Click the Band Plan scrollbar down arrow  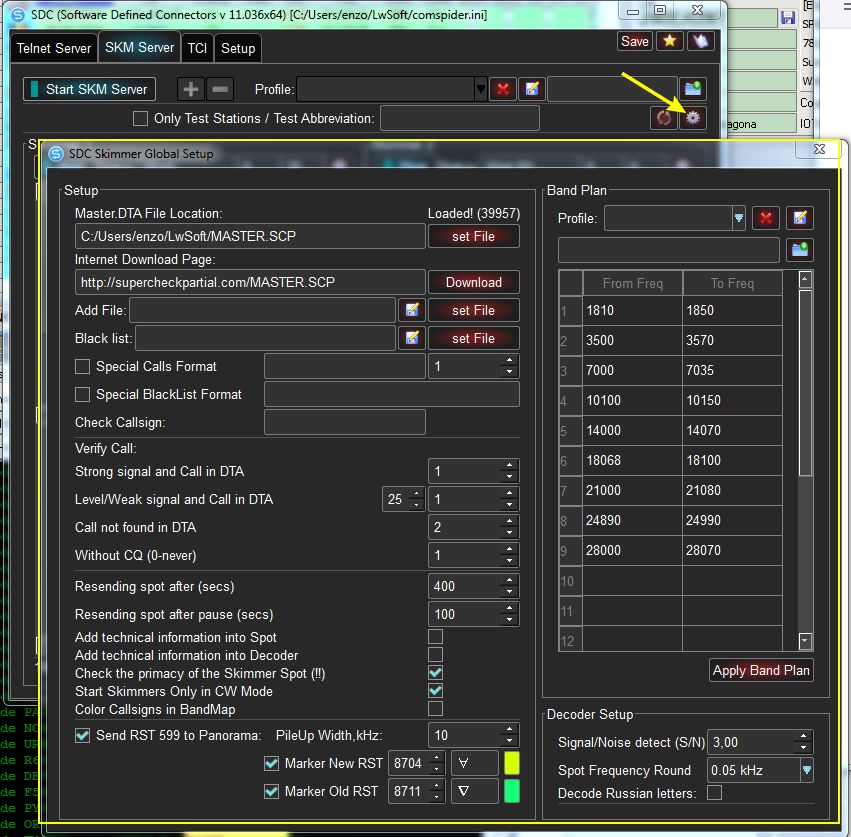coord(805,640)
